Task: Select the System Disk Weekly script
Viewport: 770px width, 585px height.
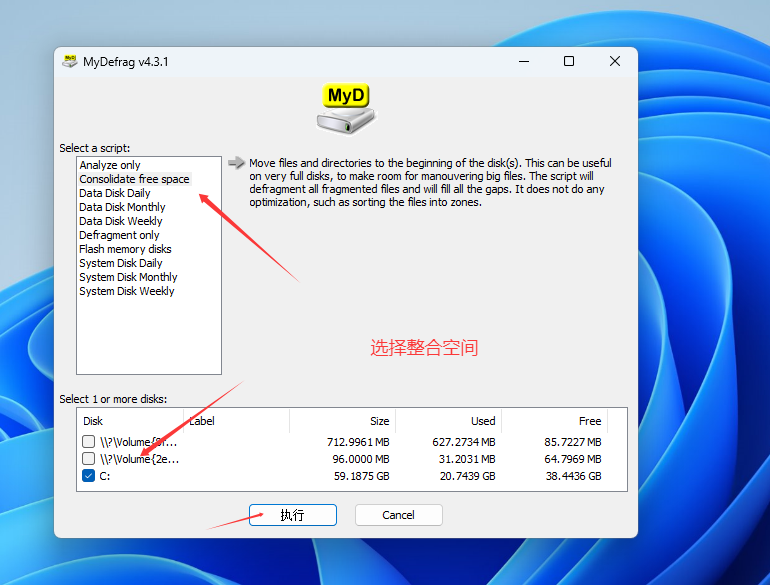Action: (x=127, y=291)
